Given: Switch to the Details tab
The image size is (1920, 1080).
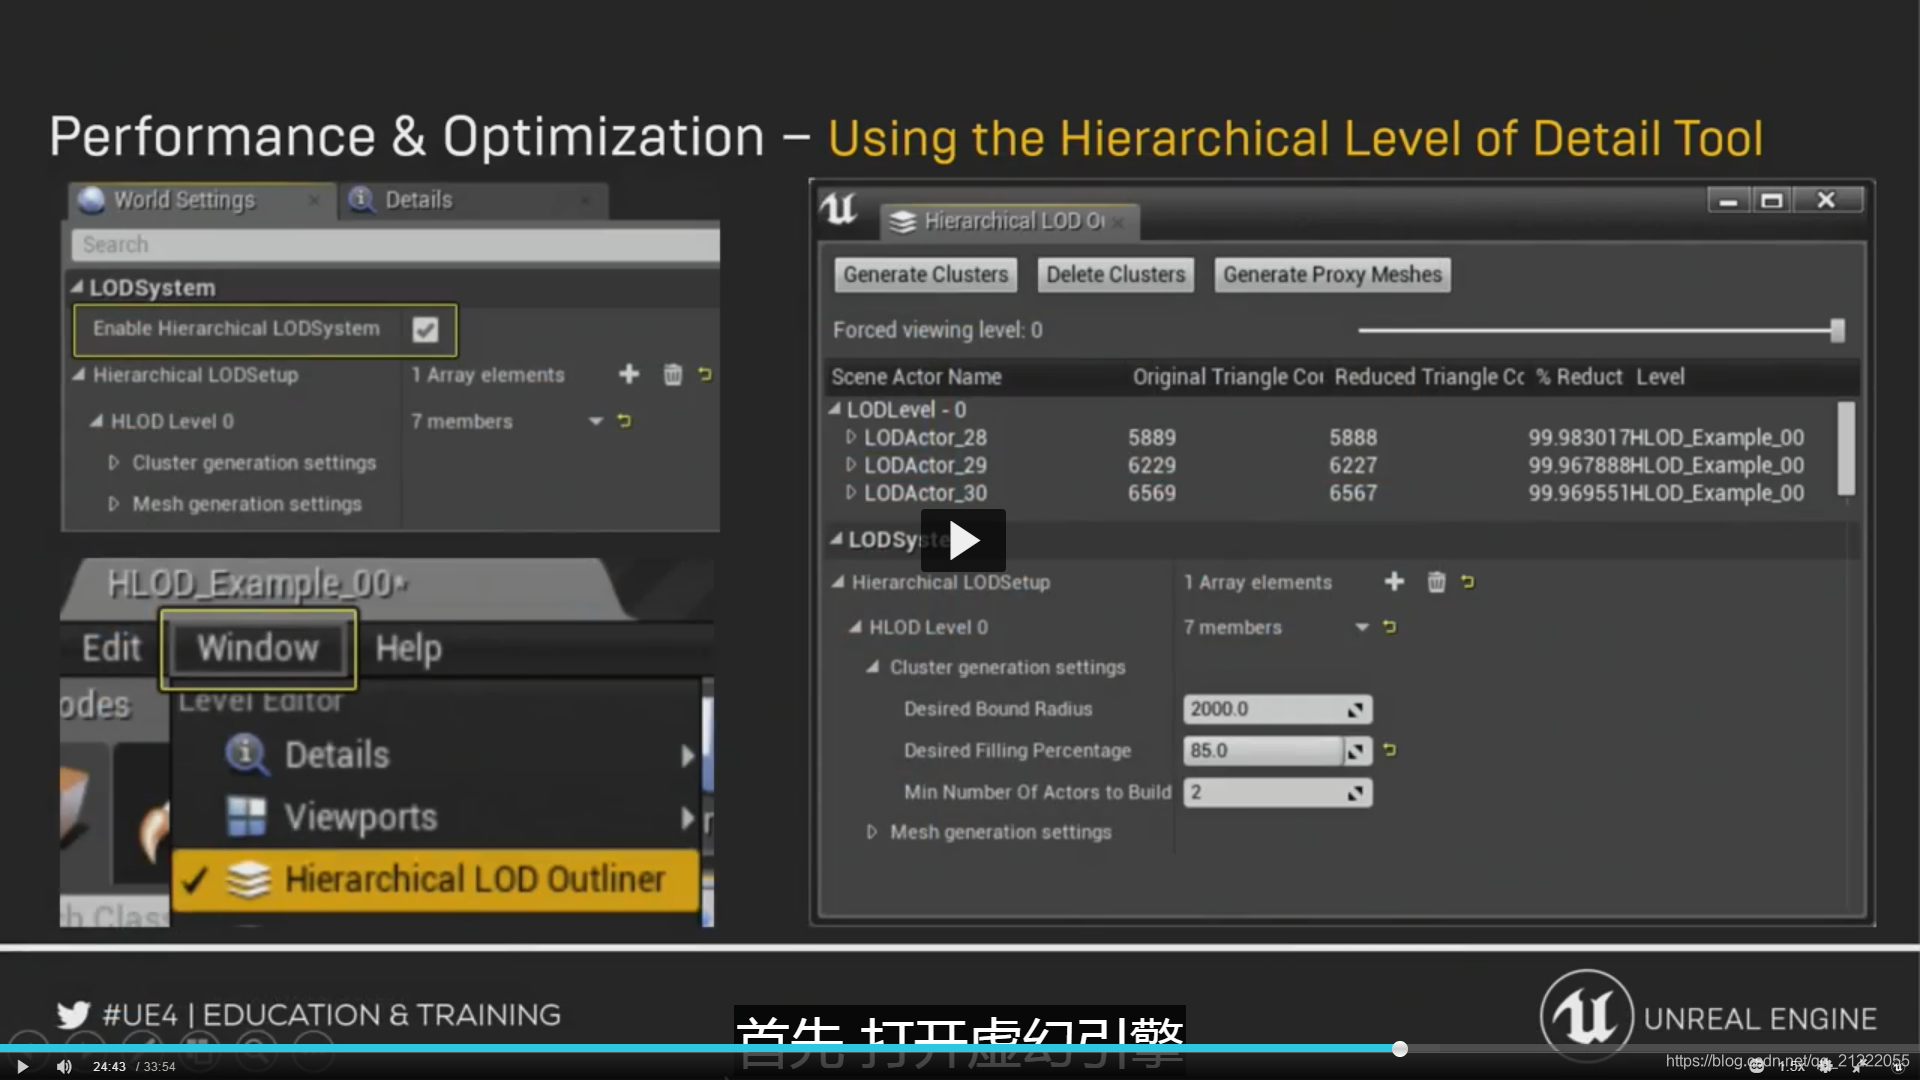Looking at the screenshot, I should (418, 200).
